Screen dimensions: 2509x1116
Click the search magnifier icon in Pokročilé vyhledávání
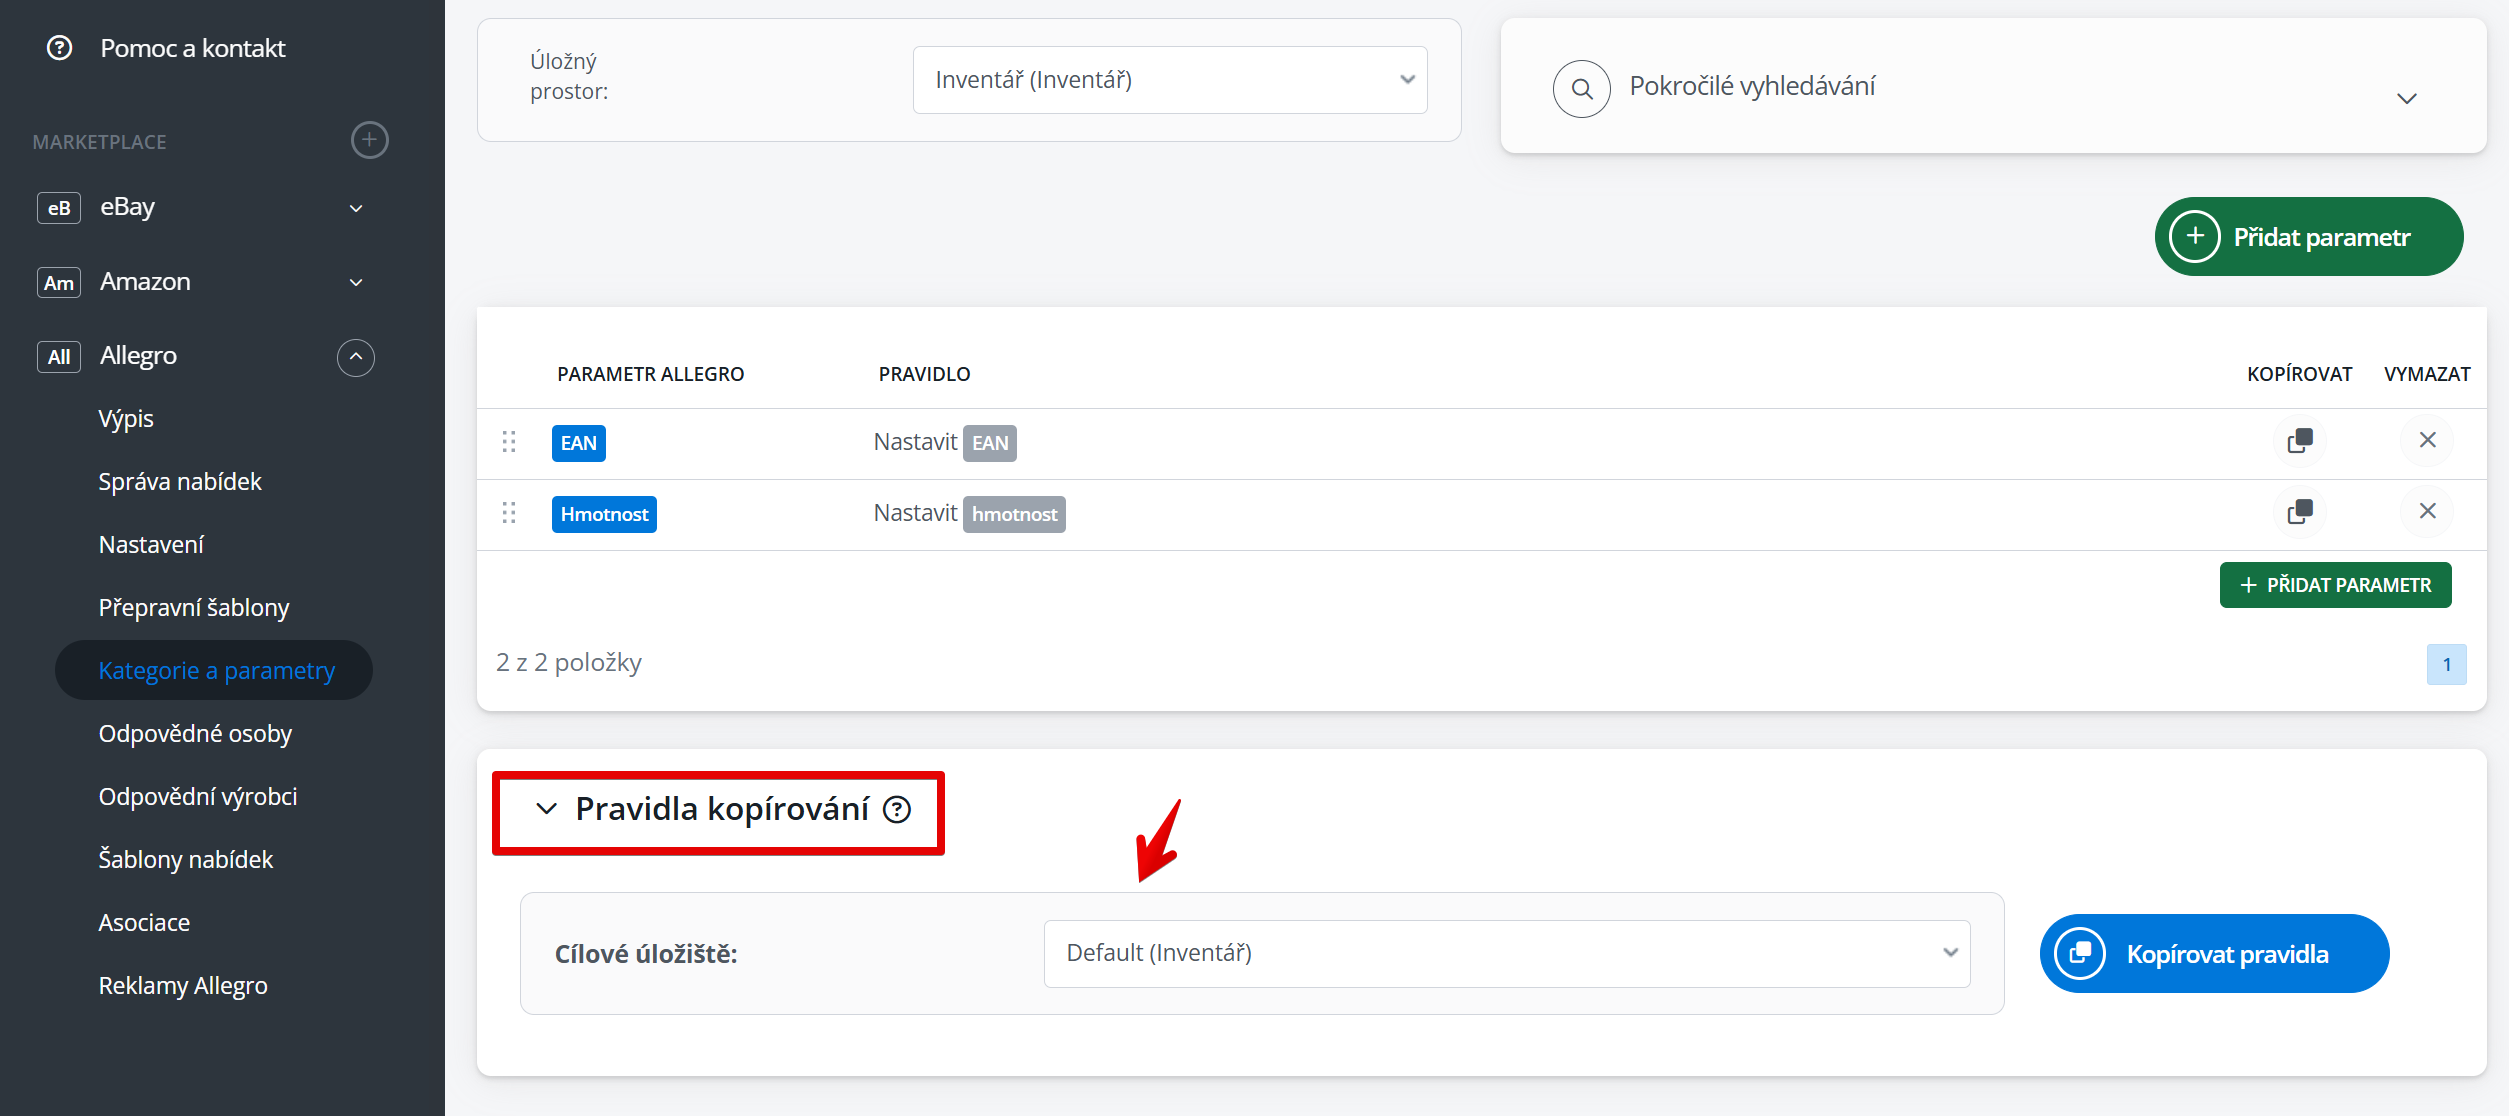coord(1581,89)
